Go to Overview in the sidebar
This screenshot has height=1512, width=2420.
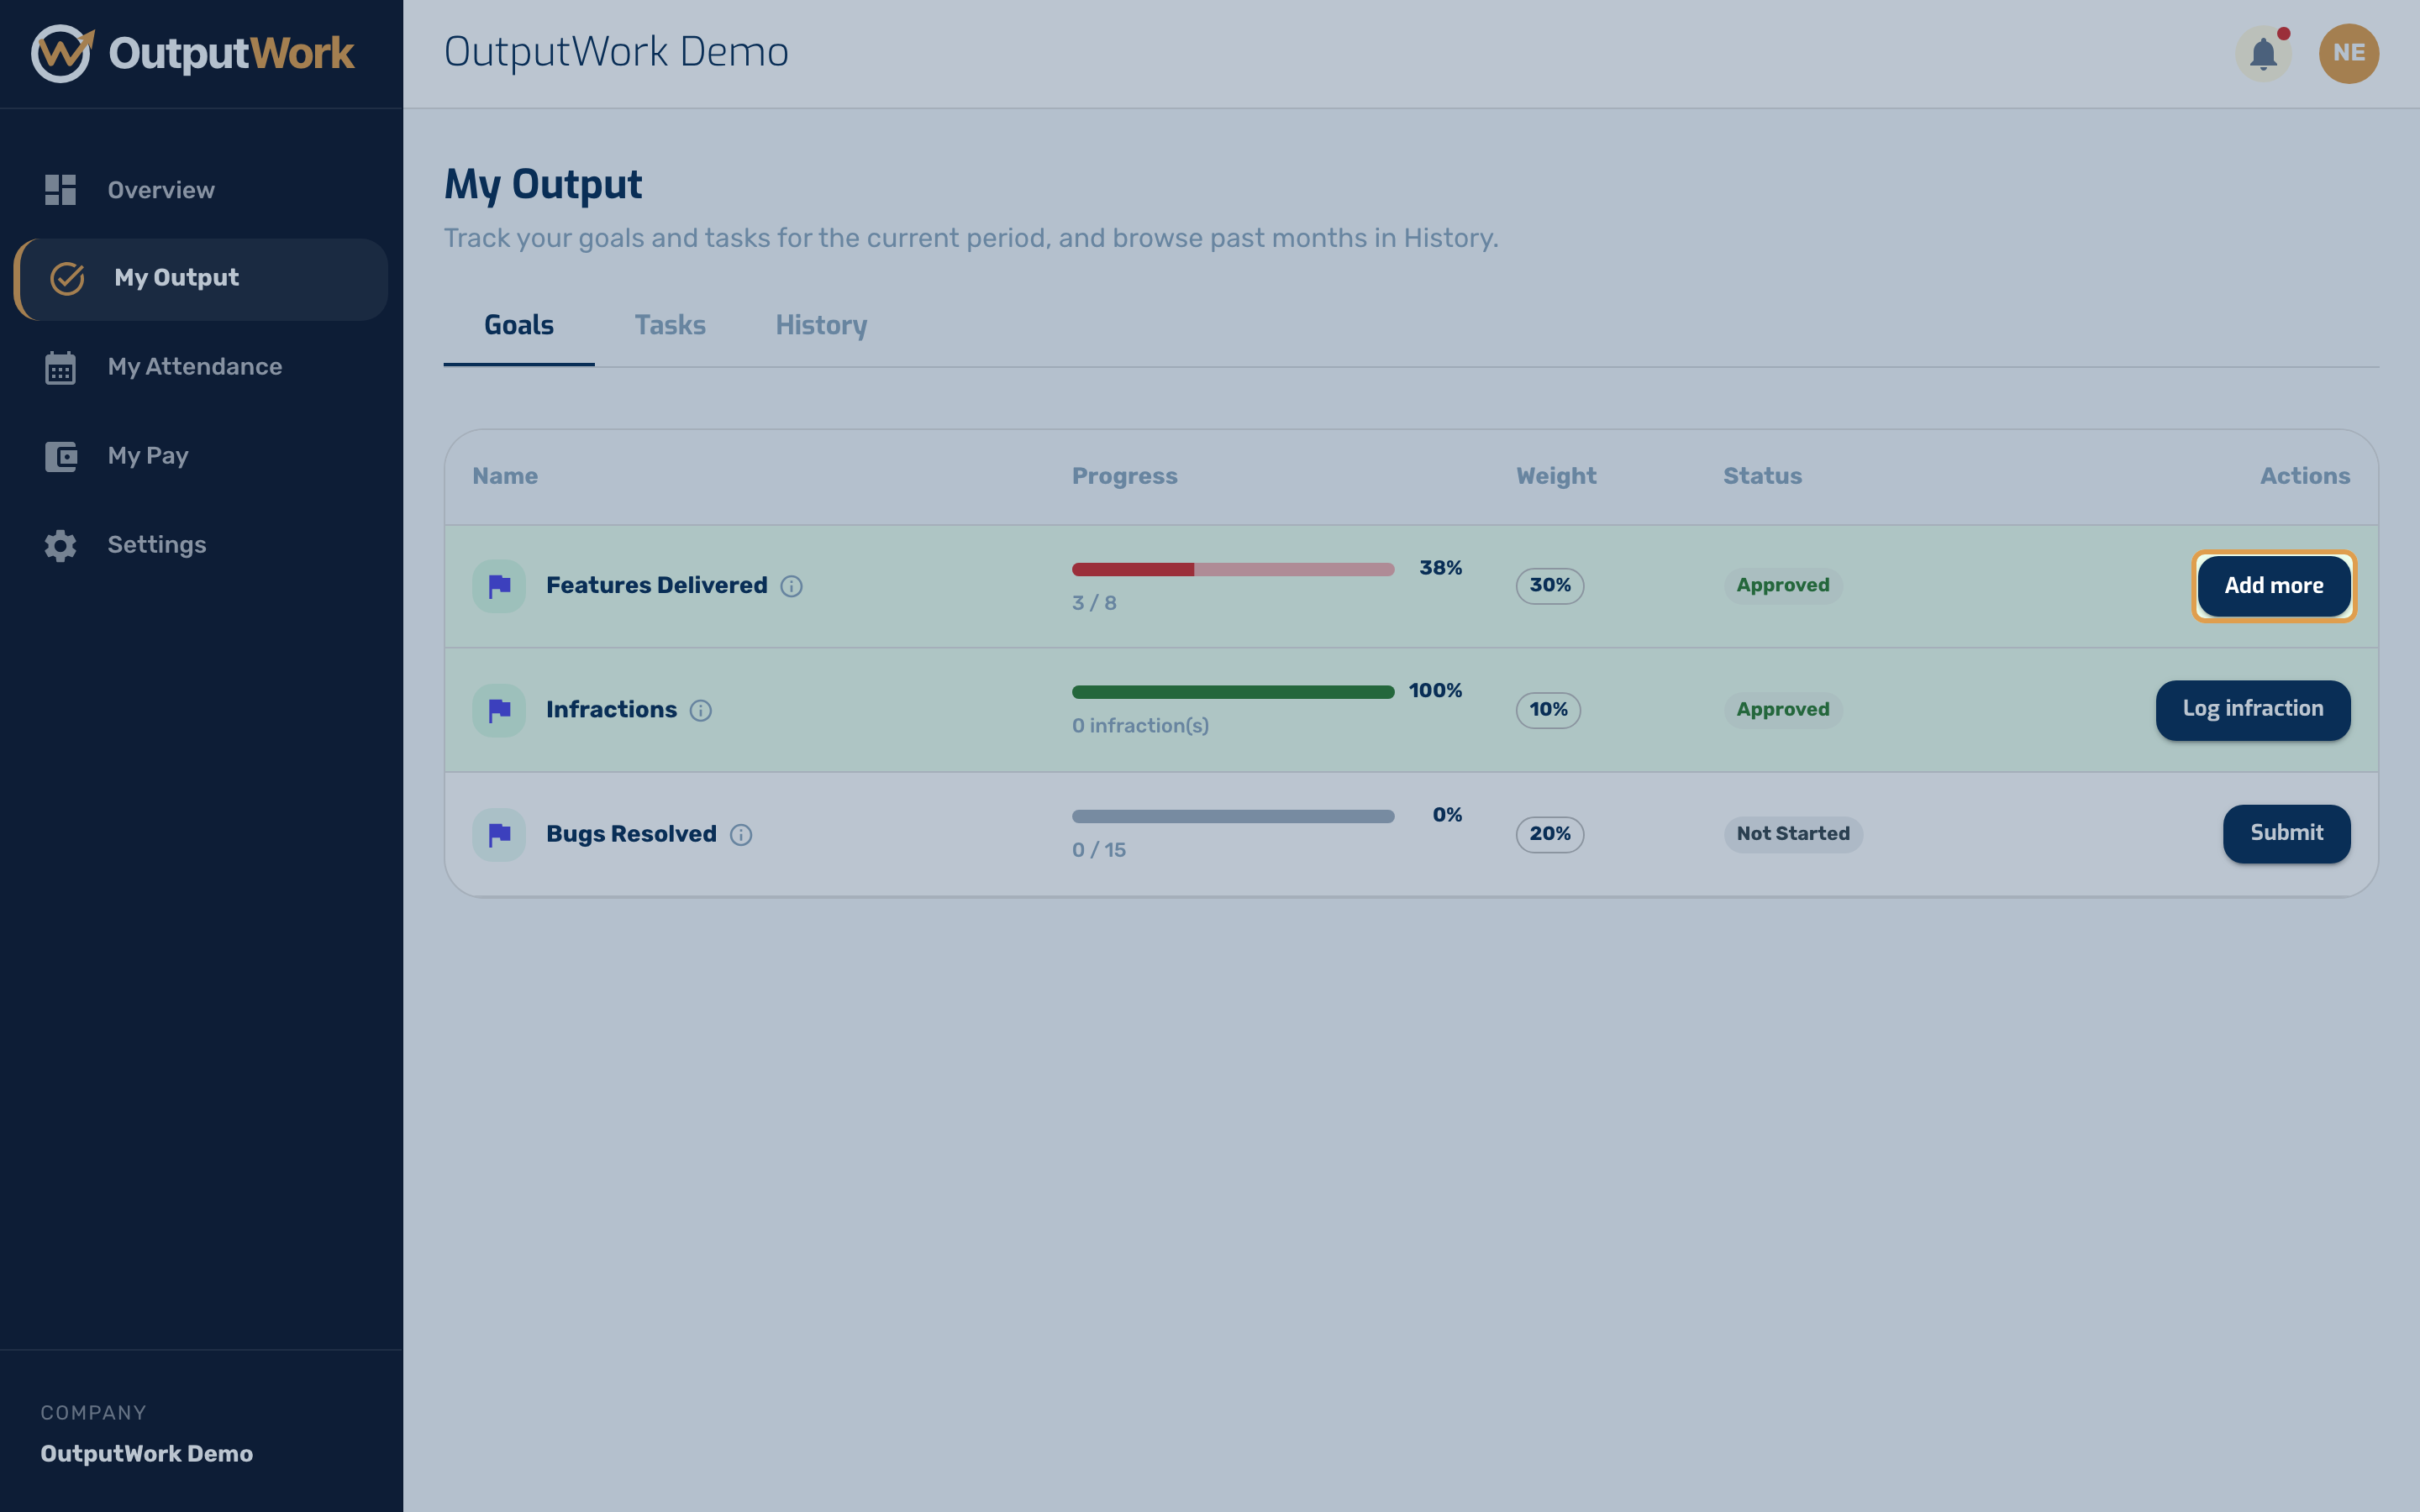coord(200,190)
